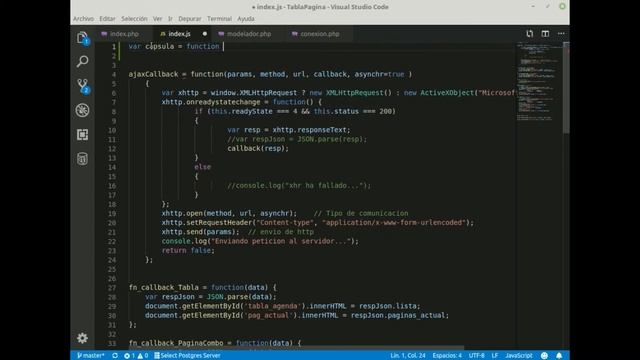
Task: Synchronize changes in the status bar
Action: point(115,356)
